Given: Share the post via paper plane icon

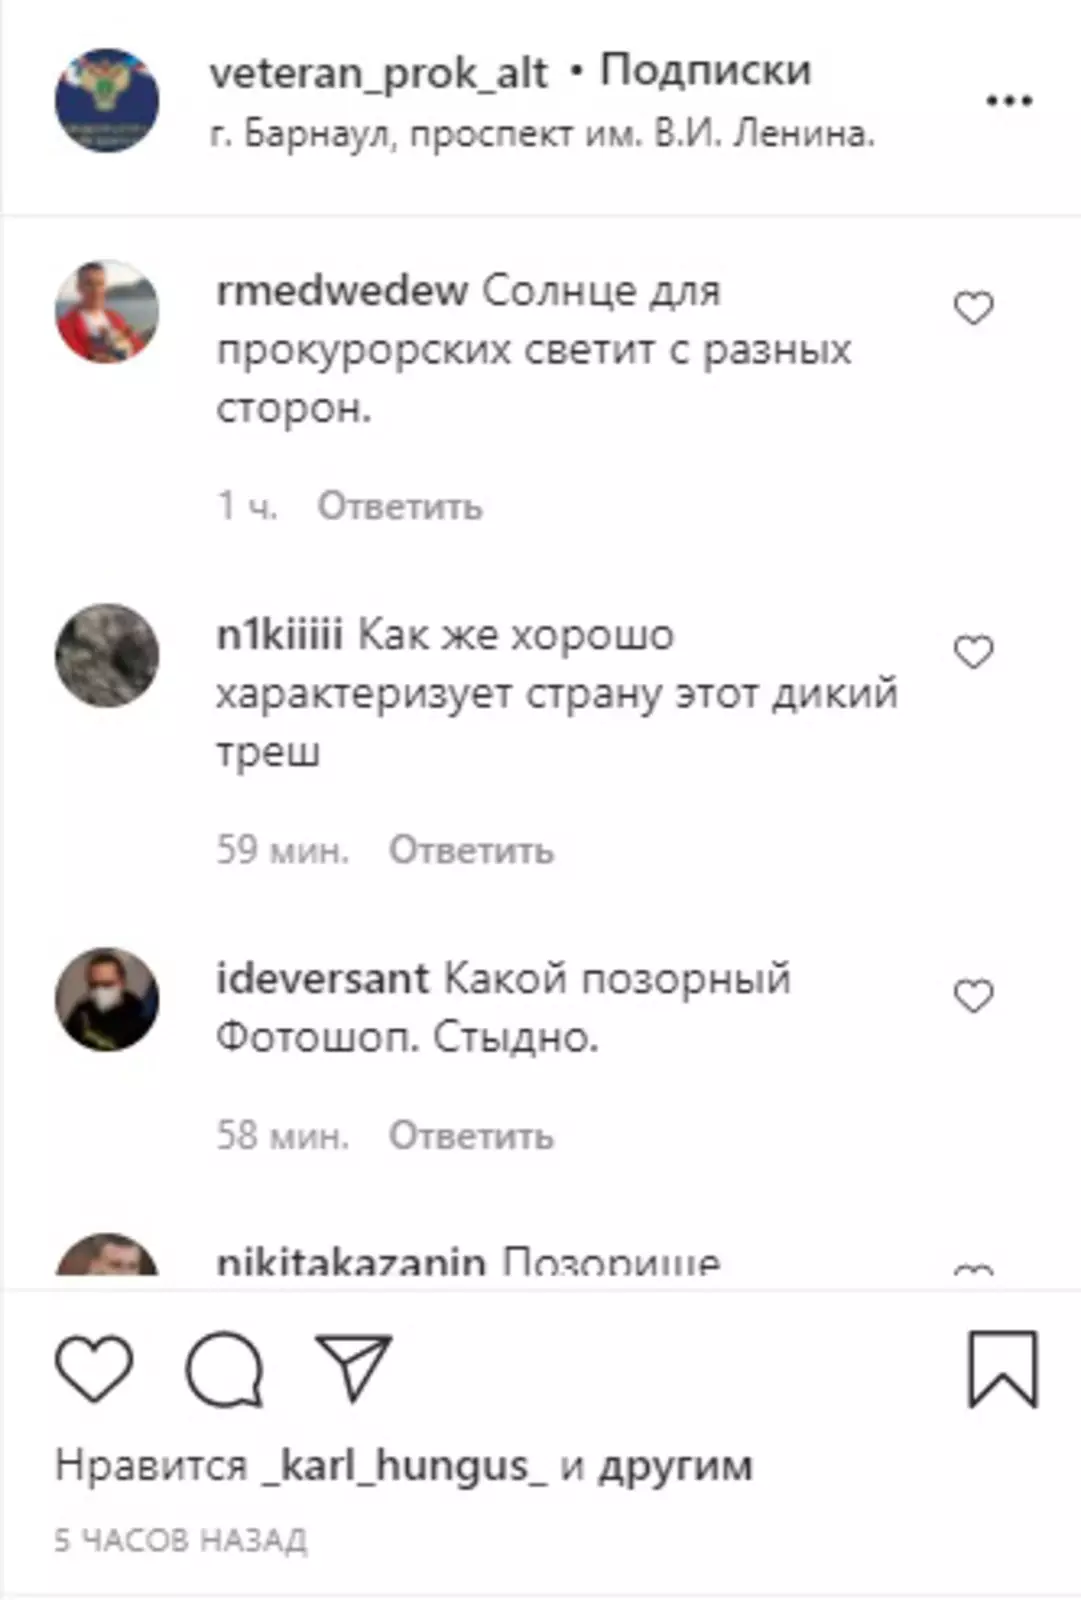Looking at the screenshot, I should 353,1367.
